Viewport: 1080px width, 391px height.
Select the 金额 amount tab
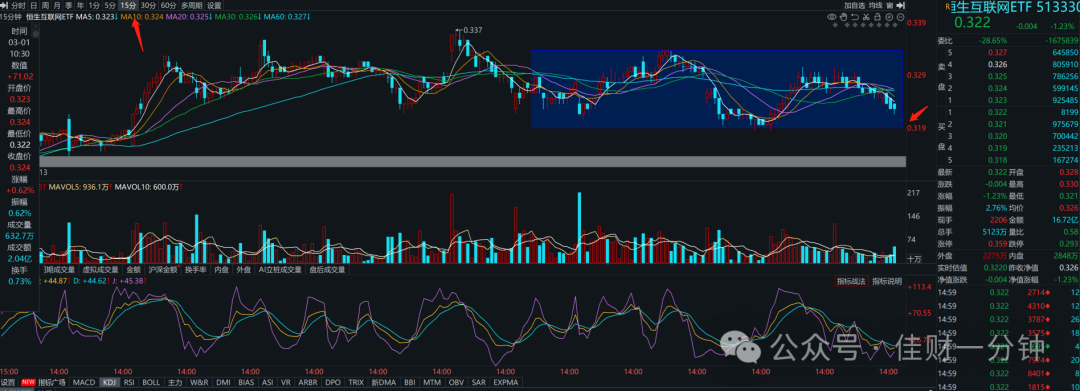135,270
